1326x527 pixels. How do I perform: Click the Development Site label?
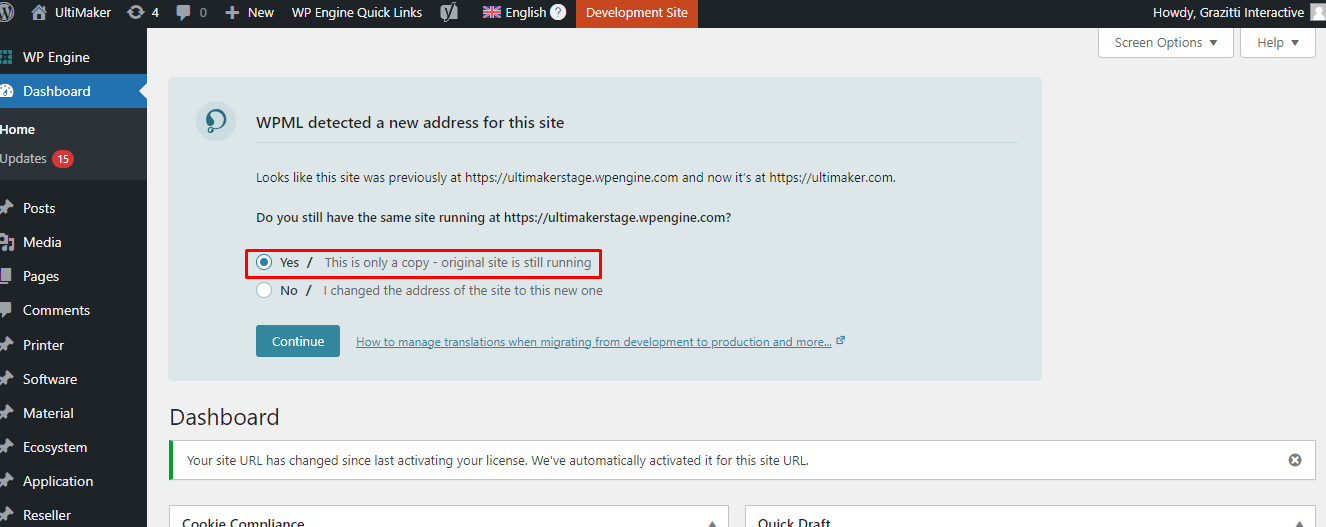pos(637,13)
